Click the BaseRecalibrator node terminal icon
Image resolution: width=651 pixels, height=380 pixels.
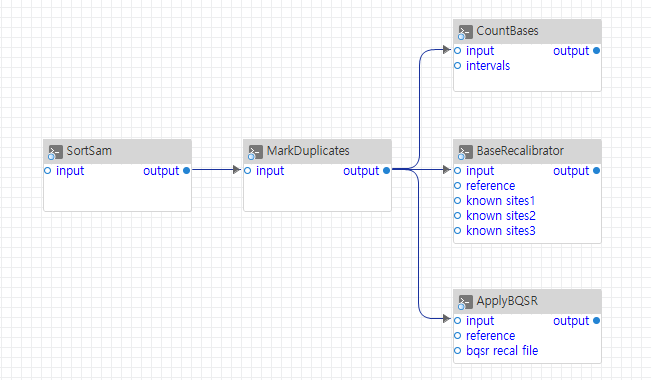click(x=465, y=152)
